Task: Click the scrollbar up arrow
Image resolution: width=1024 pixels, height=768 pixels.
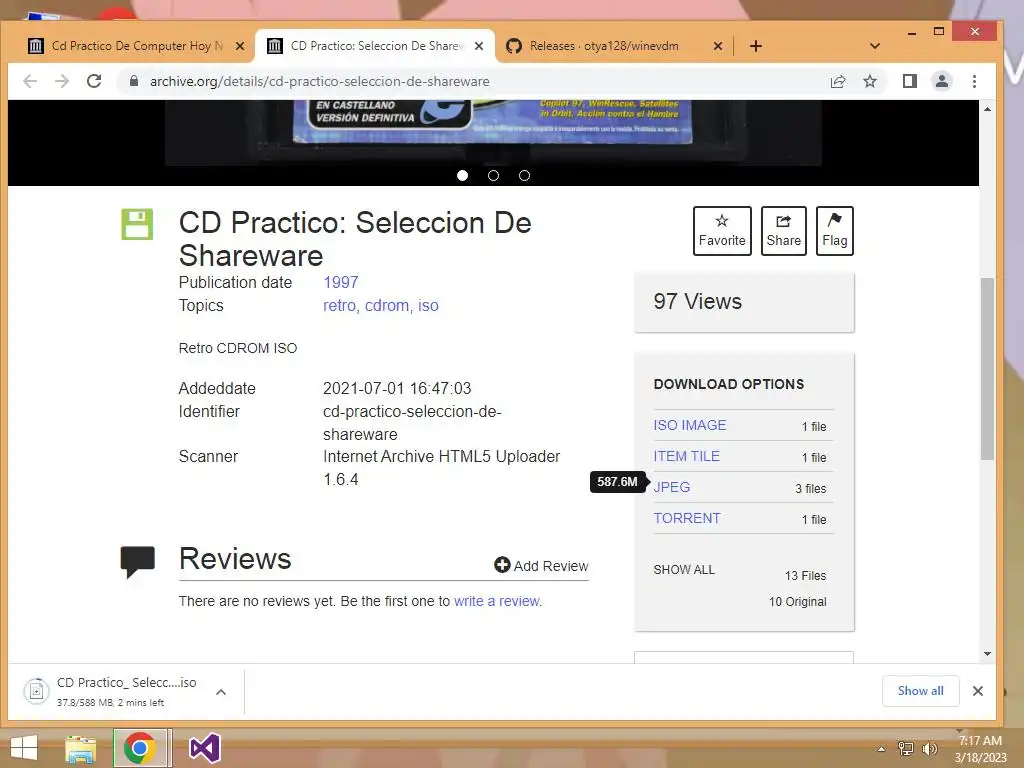Action: tap(987, 109)
